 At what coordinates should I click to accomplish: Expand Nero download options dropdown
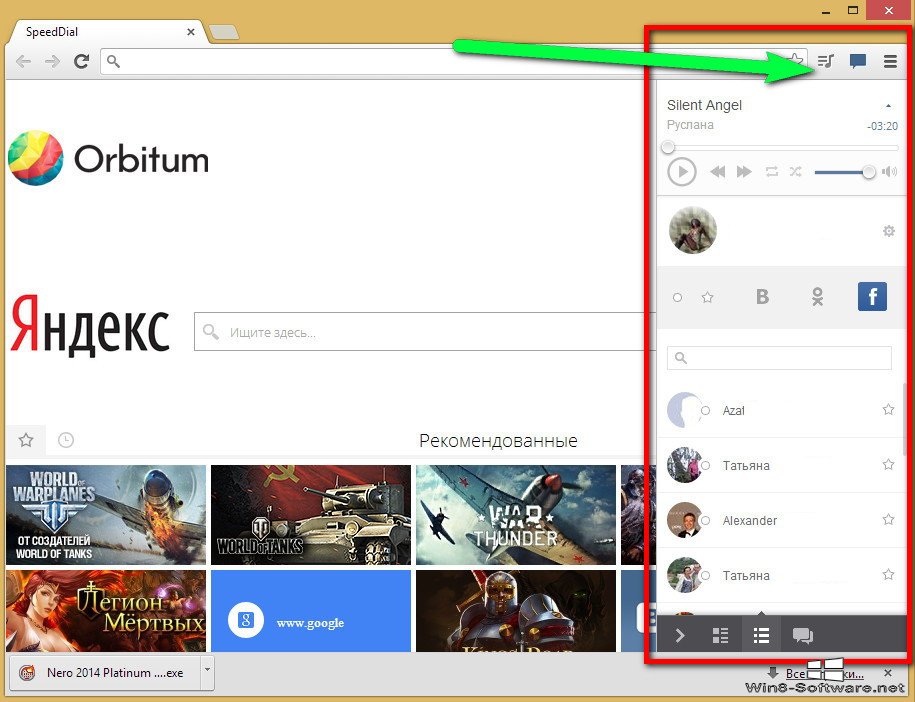point(207,673)
